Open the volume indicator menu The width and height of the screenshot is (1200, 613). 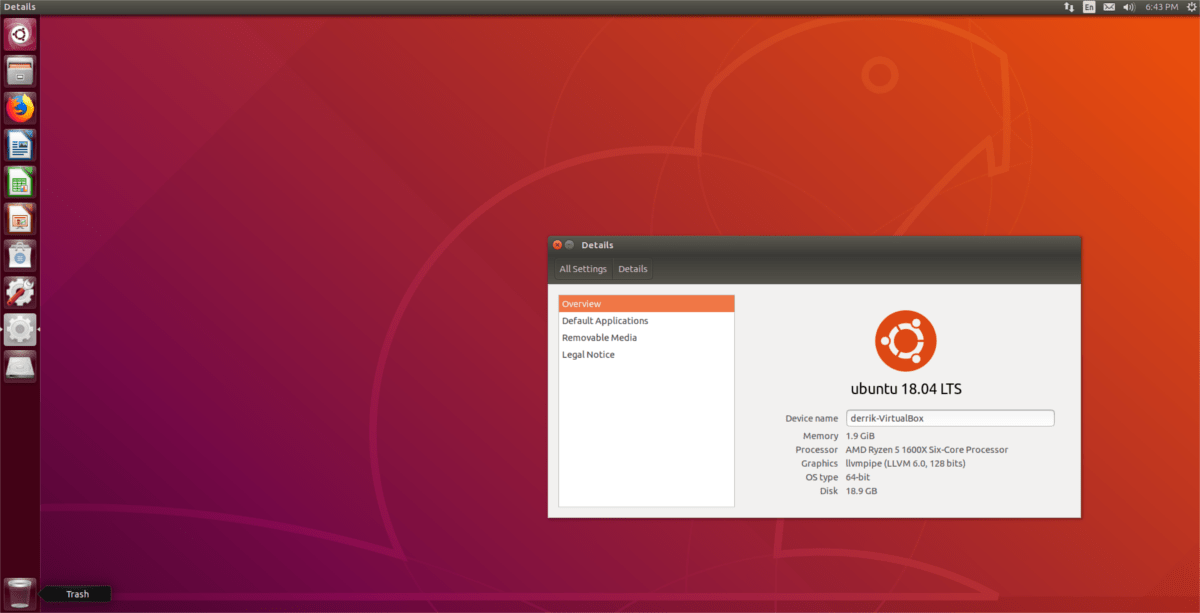(x=1129, y=7)
